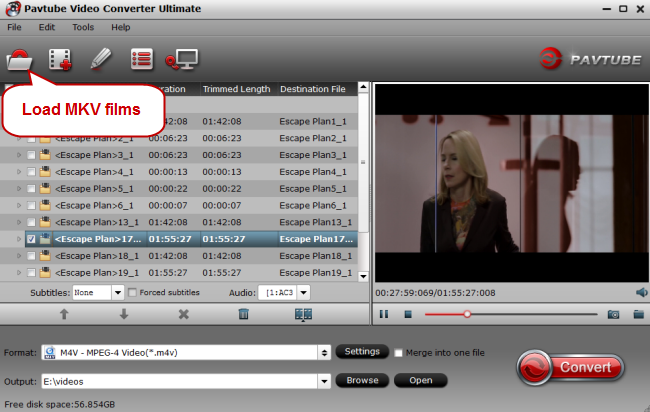Click file icon of Escape Plan>13_1 row
Viewport: 650px width, 412px height.
point(45,222)
